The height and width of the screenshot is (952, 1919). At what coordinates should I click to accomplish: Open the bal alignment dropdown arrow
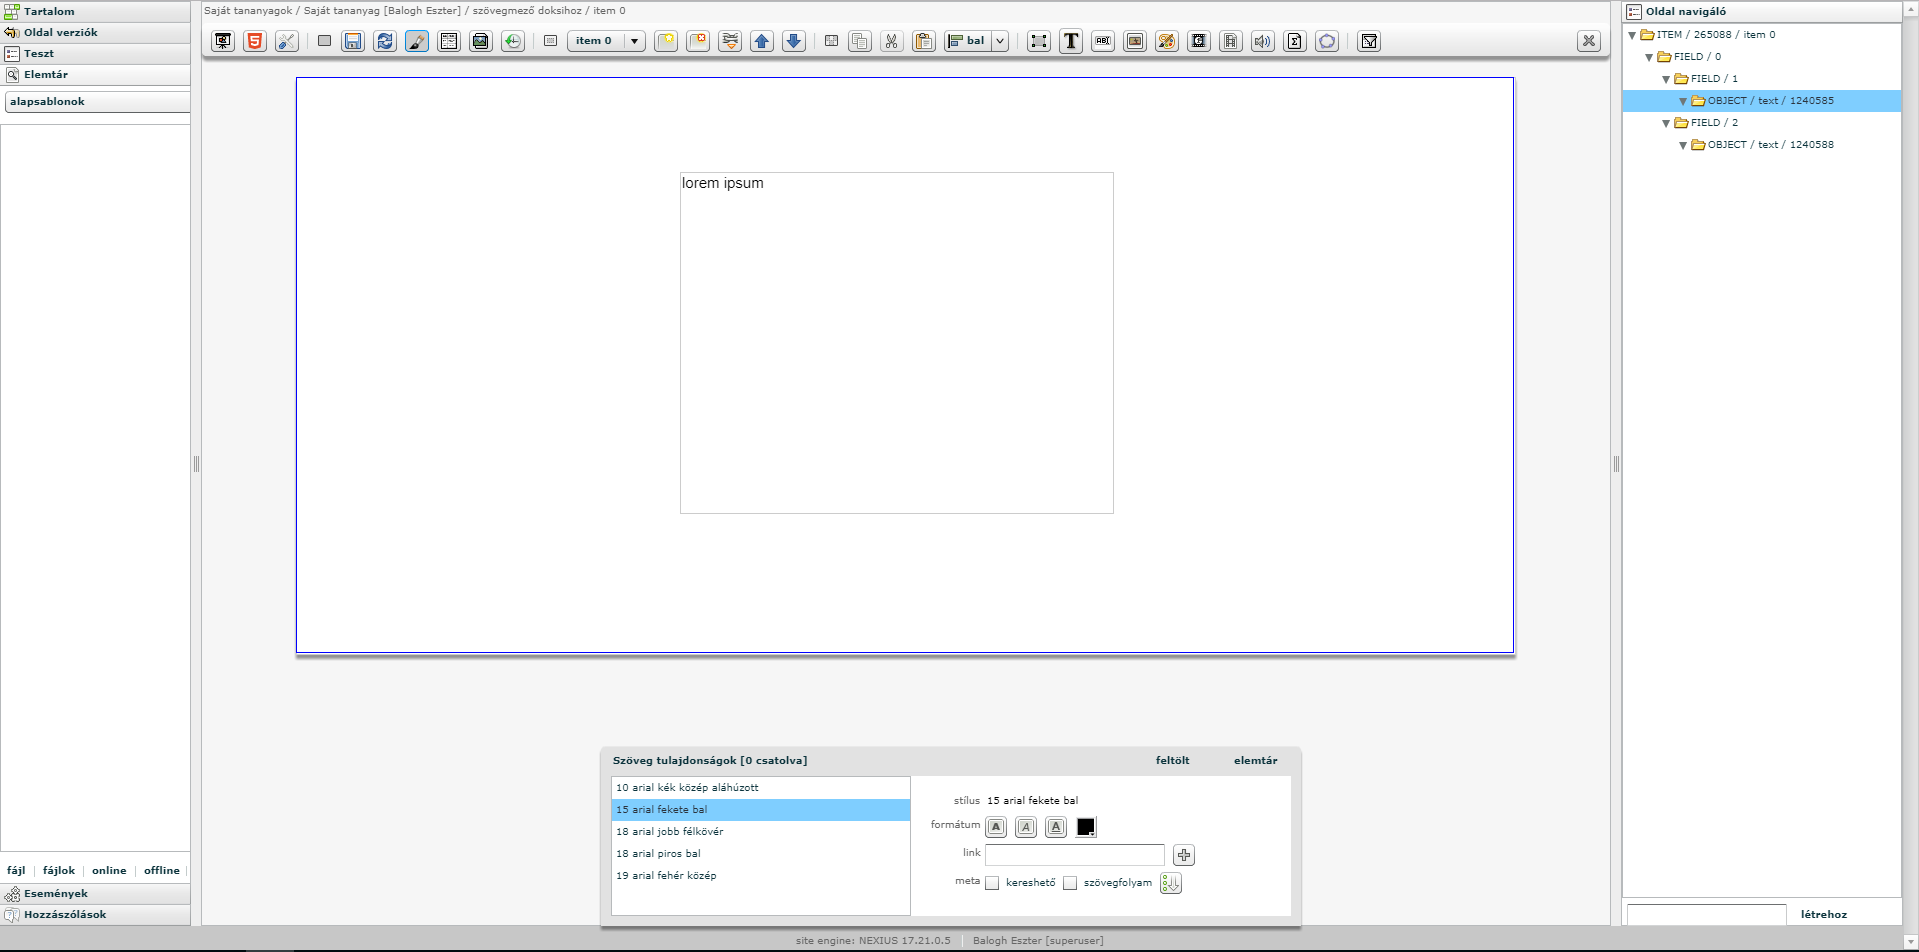1000,41
